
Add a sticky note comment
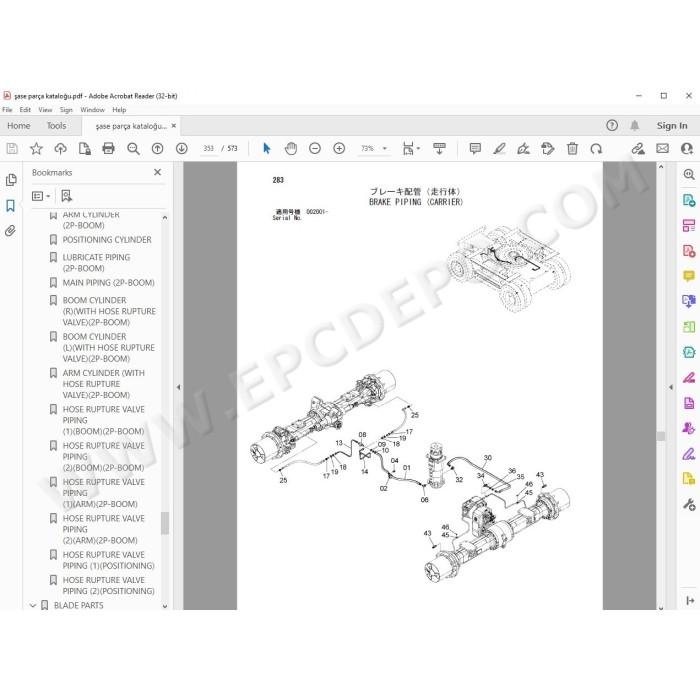pos(475,148)
